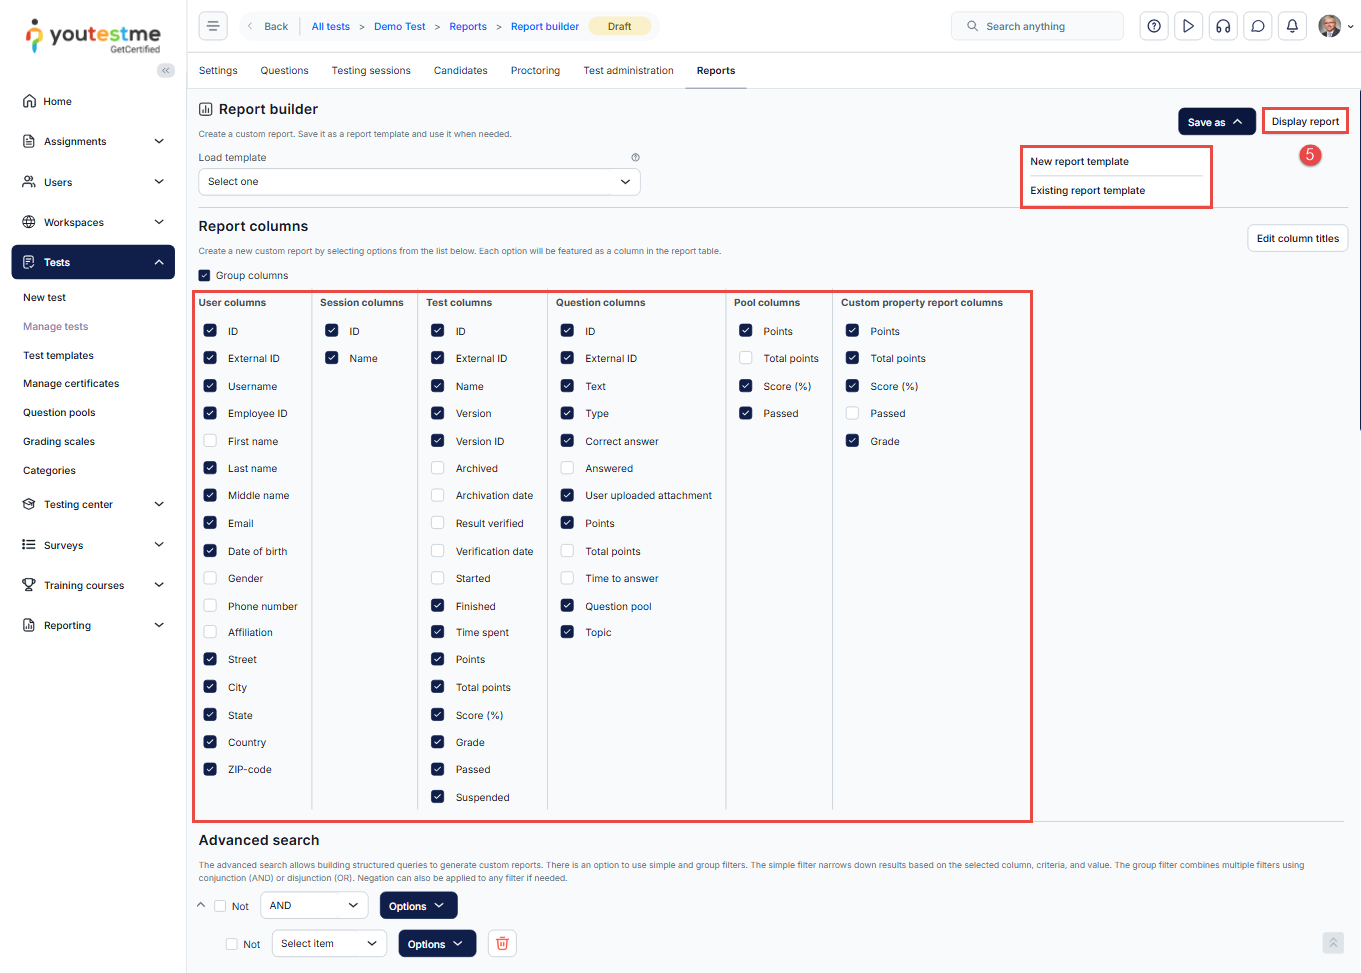Click the play tutorial icon
Image resolution: width=1361 pixels, height=973 pixels.
(x=1188, y=26)
